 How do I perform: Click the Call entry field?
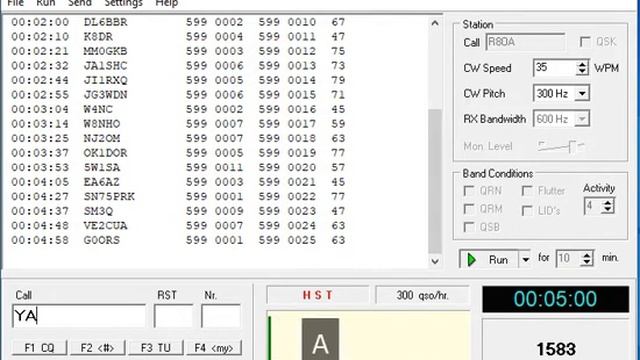coord(79,316)
